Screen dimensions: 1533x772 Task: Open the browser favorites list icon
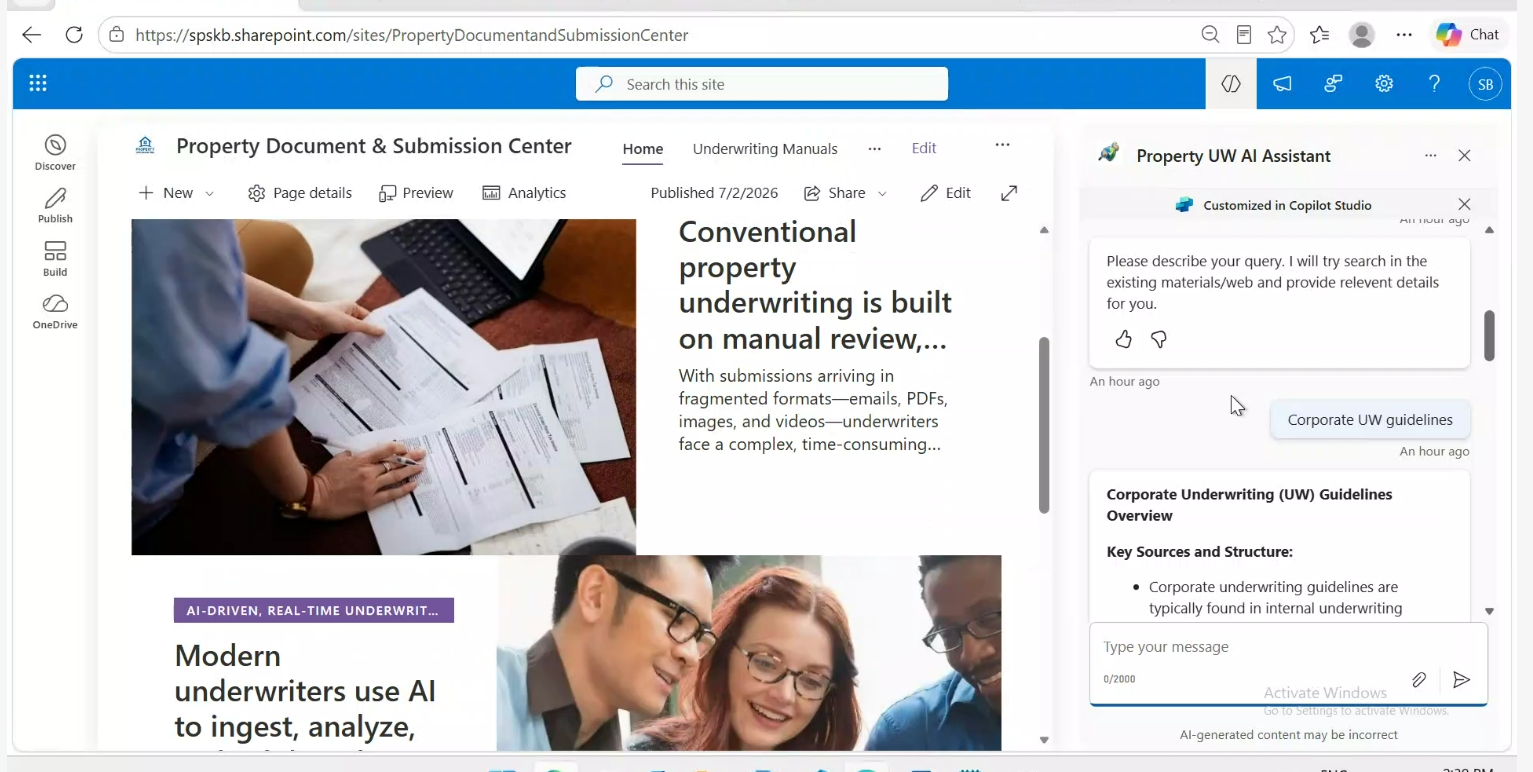click(1320, 35)
